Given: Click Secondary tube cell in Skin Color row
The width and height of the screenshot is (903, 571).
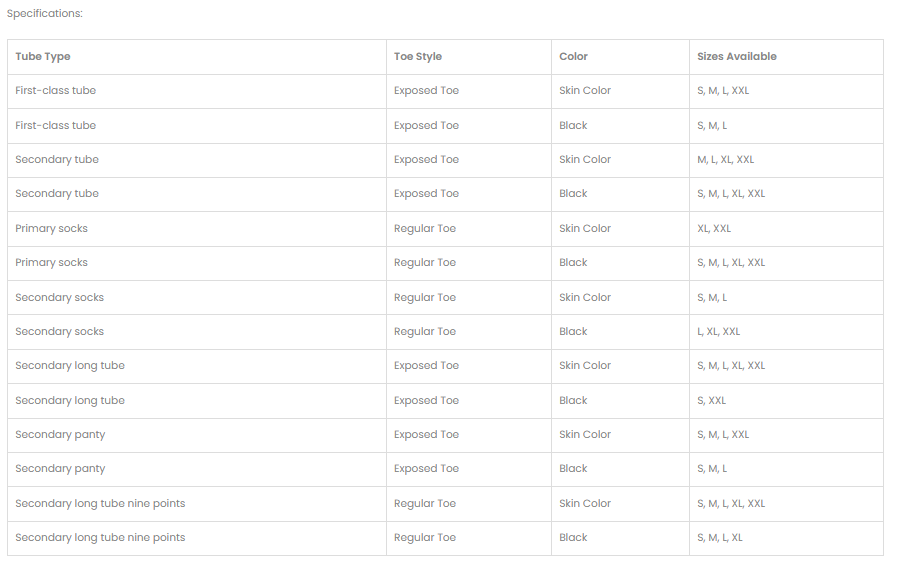Looking at the screenshot, I should pos(57,160).
